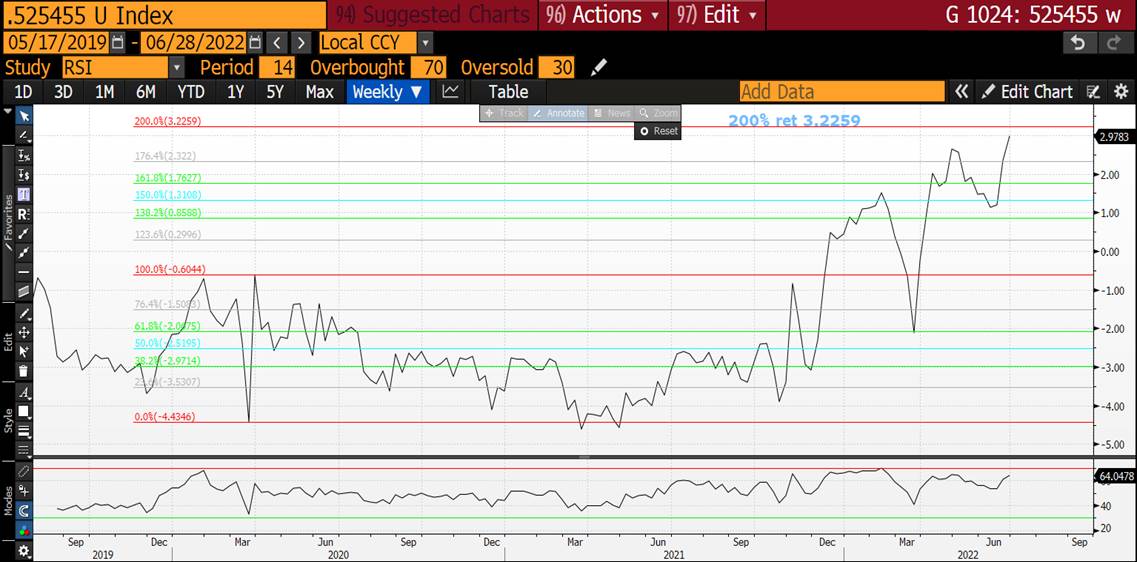Select the YTD range tab
1137x562 pixels.
(191, 92)
